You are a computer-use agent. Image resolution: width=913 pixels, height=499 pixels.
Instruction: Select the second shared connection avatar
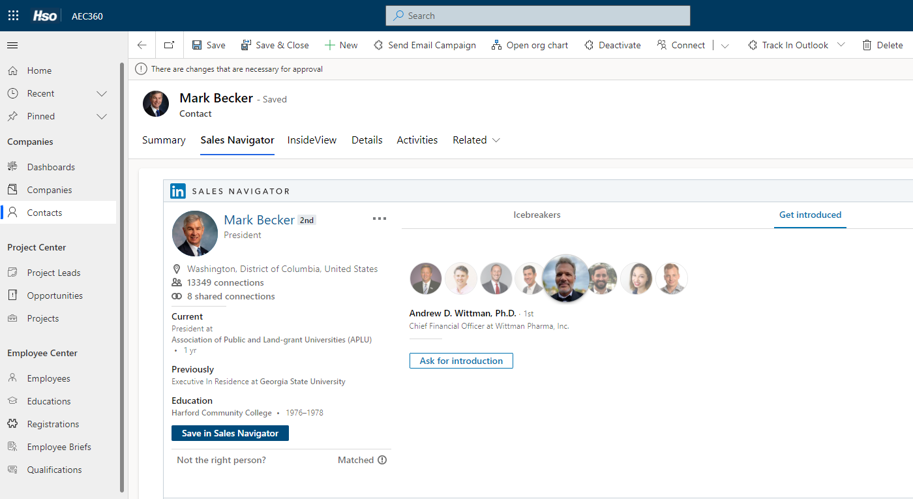click(461, 278)
